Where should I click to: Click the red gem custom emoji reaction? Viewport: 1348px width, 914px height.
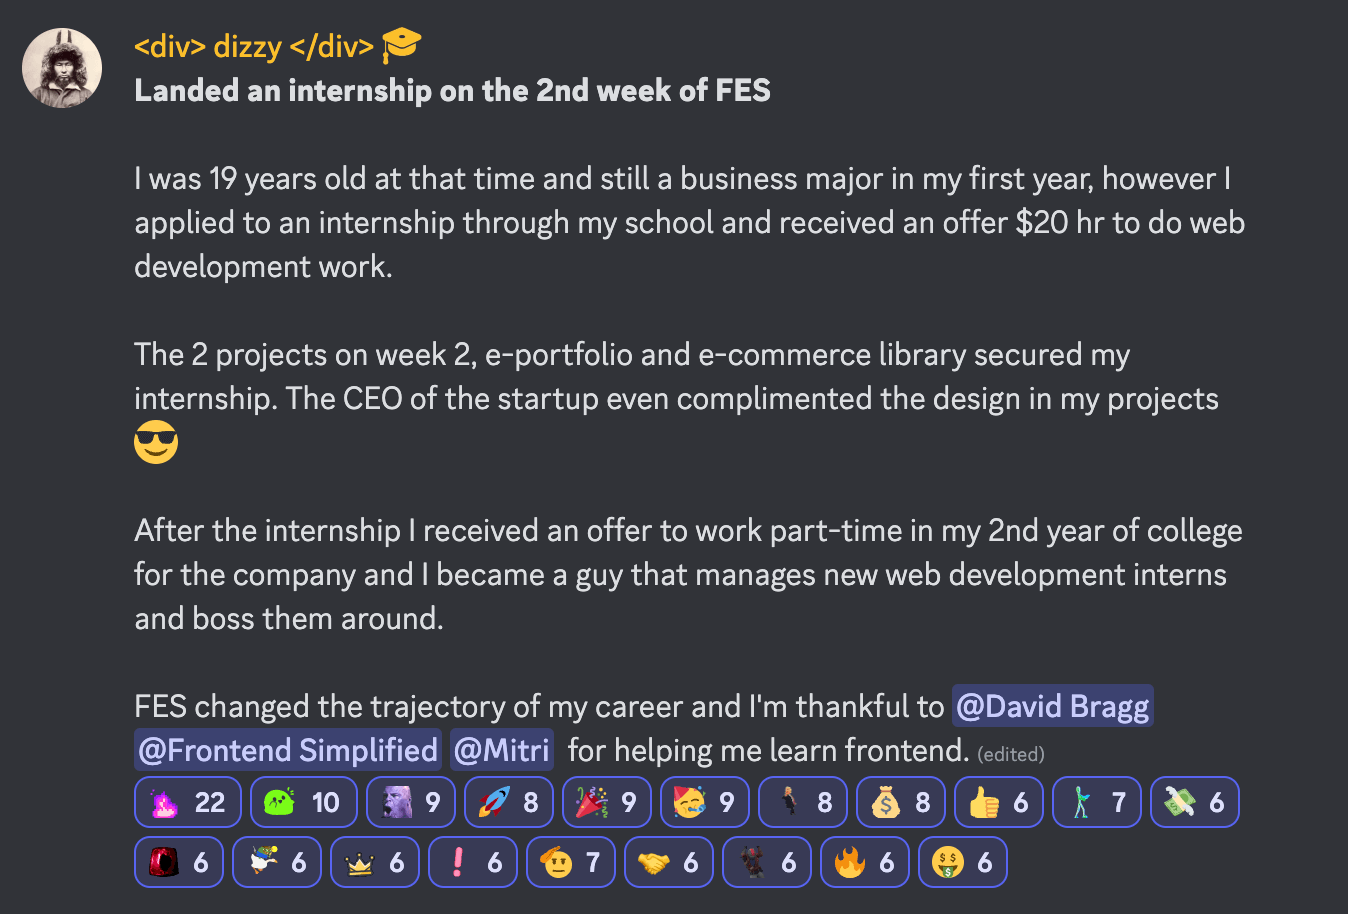pyautogui.click(x=179, y=861)
